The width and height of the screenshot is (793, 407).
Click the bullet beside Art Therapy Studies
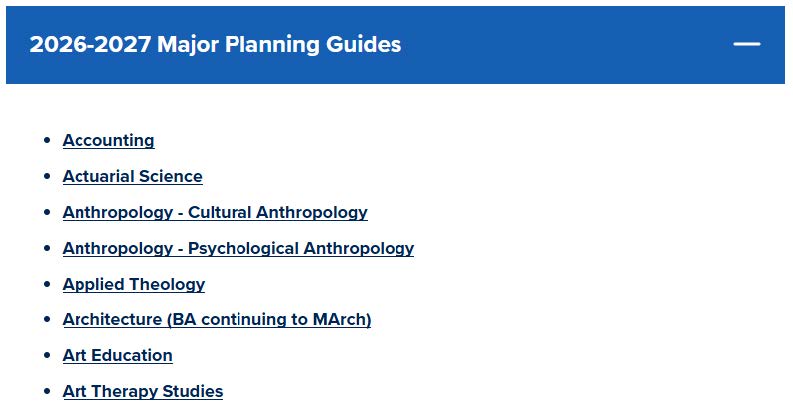47,392
